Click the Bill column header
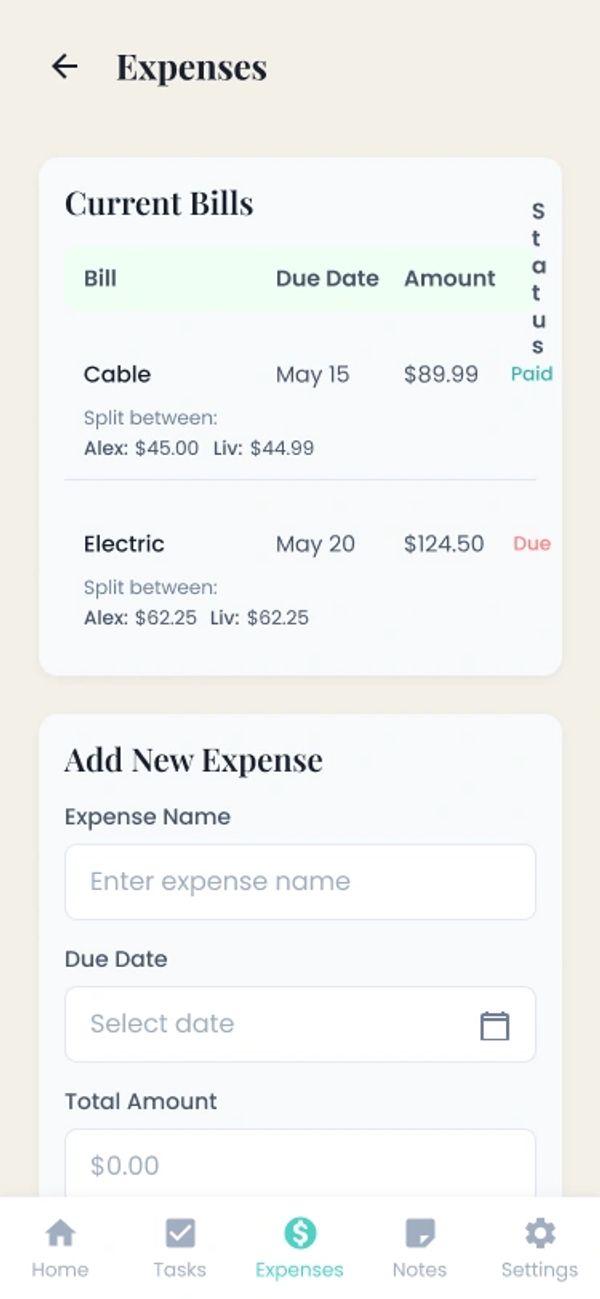 pos(100,278)
